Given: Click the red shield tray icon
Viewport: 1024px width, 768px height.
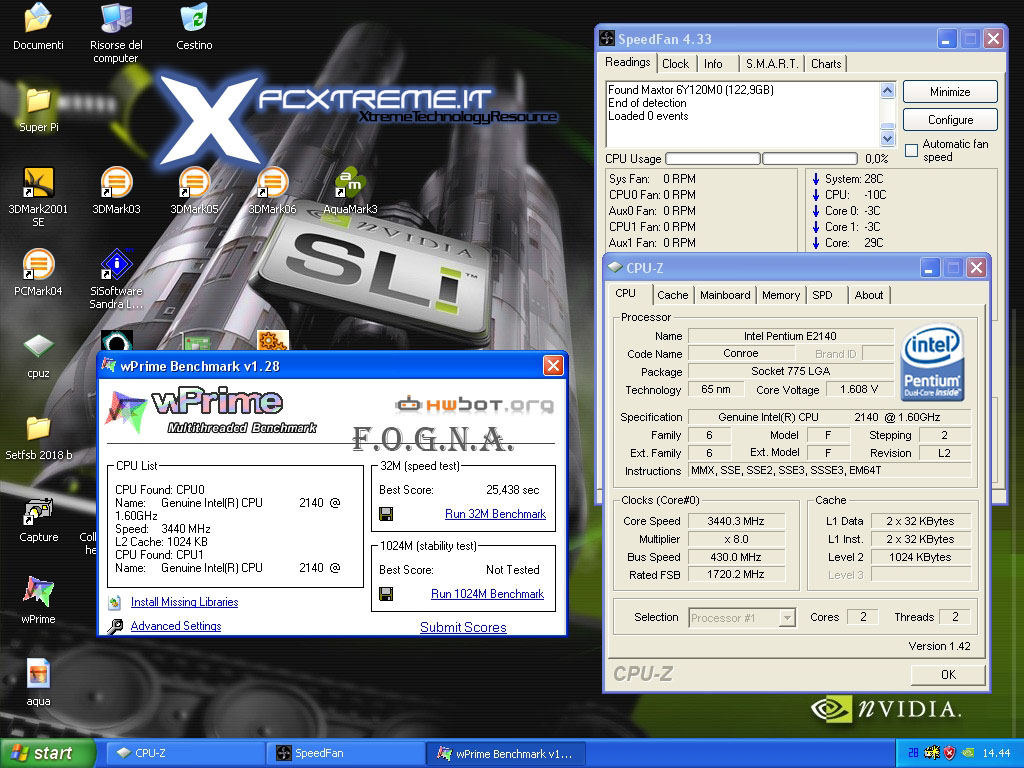Looking at the screenshot, I should click(x=950, y=753).
